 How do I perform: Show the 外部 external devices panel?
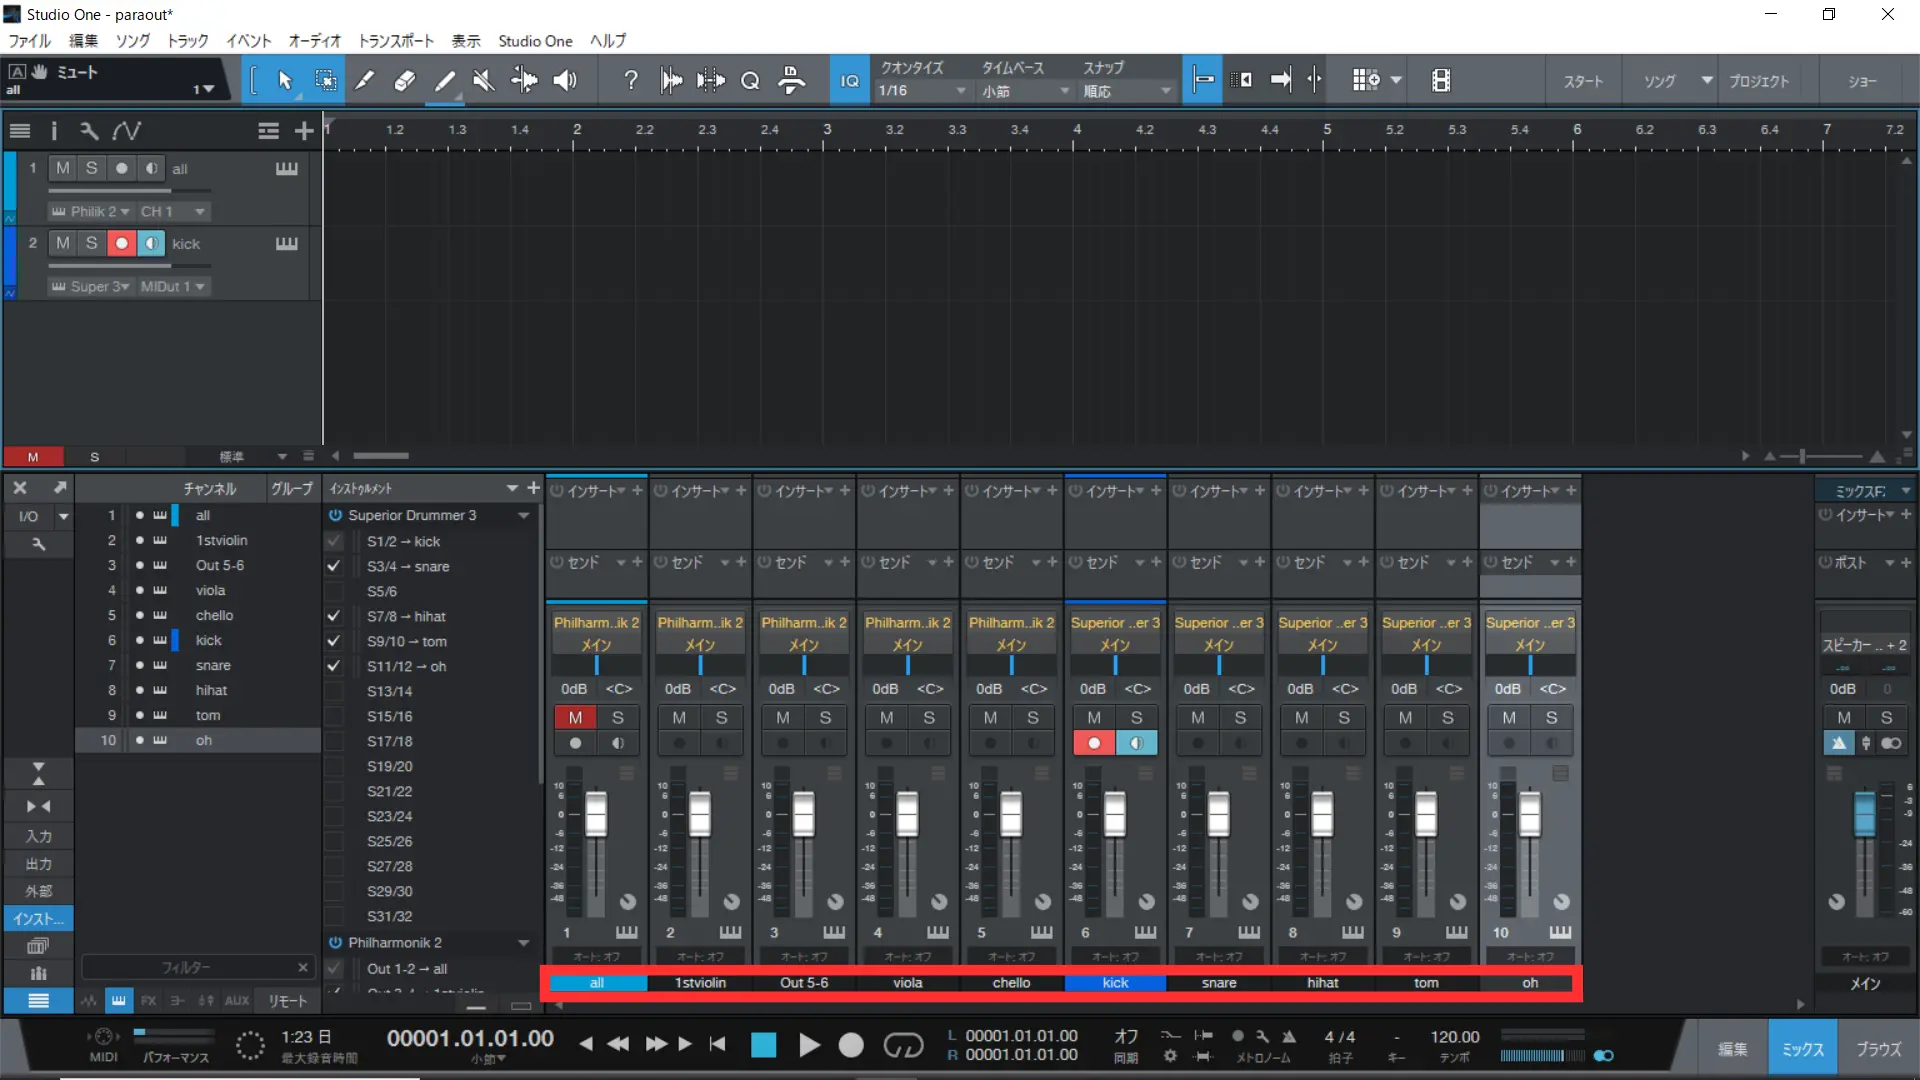39,891
